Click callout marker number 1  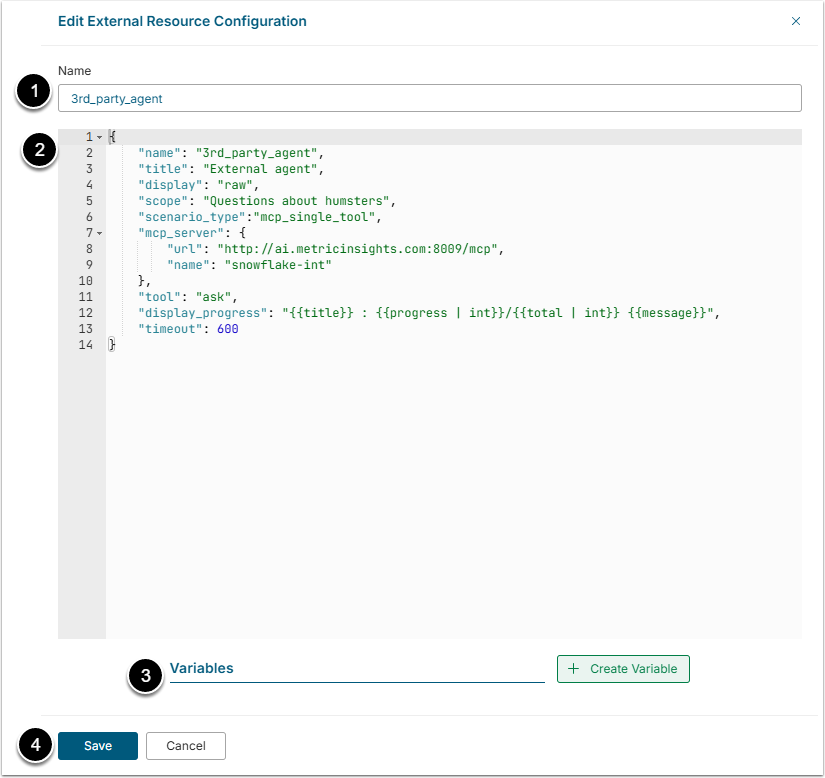point(35,94)
